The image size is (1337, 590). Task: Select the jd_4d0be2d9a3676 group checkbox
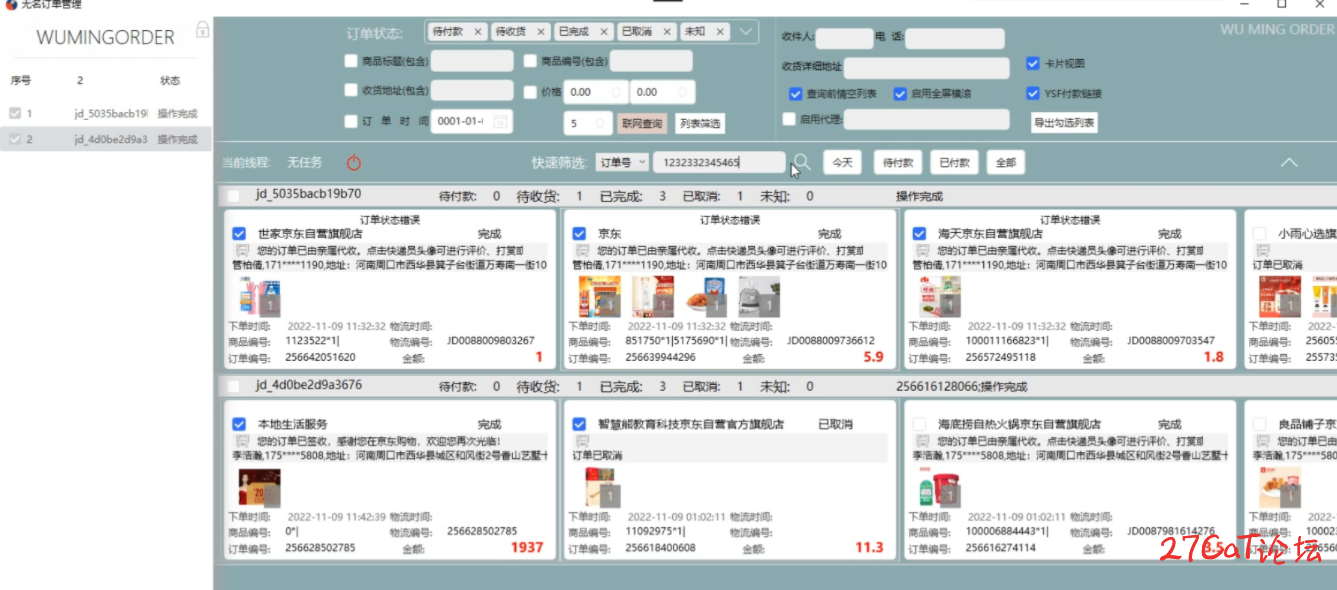point(233,386)
